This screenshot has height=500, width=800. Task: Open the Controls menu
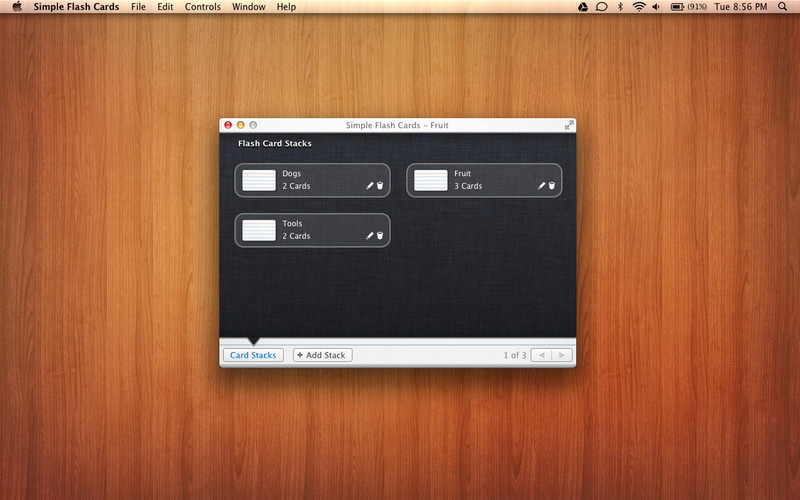tap(203, 7)
